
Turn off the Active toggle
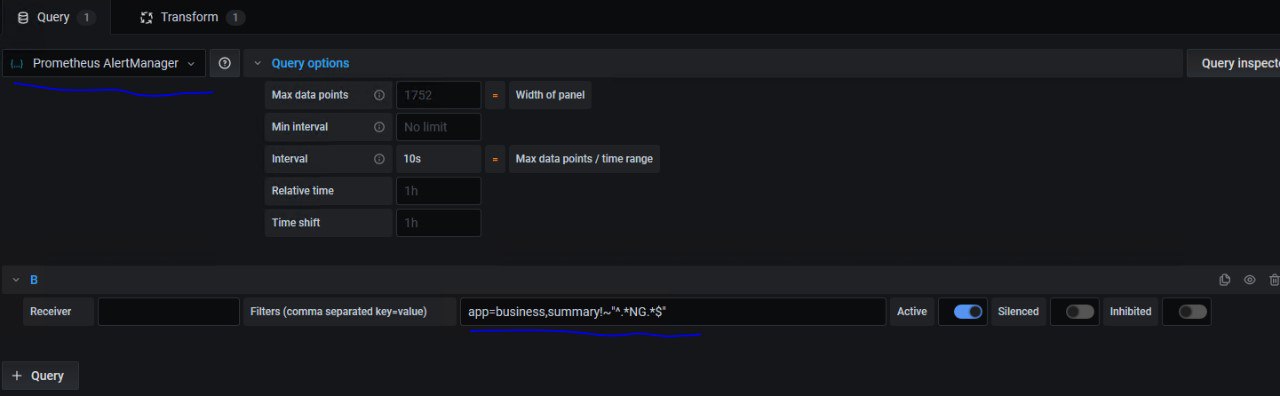click(x=968, y=312)
